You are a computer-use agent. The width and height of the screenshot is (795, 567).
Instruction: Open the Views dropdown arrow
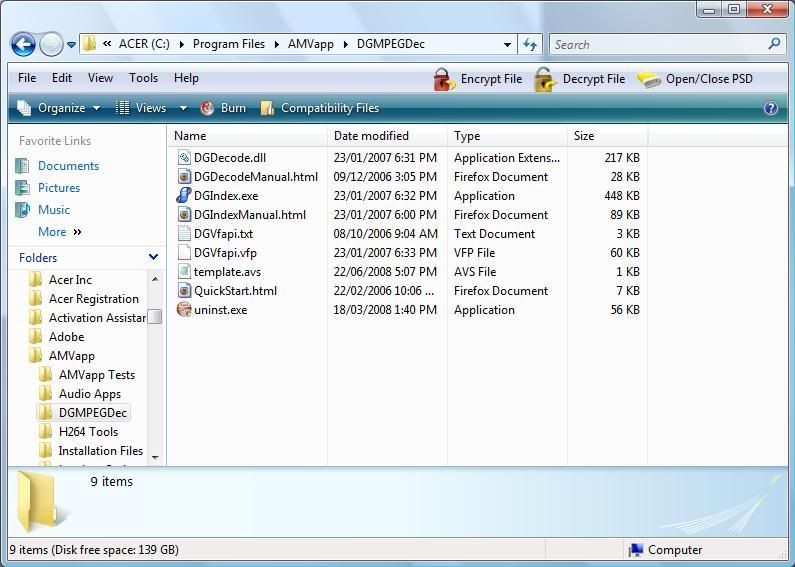[x=184, y=108]
